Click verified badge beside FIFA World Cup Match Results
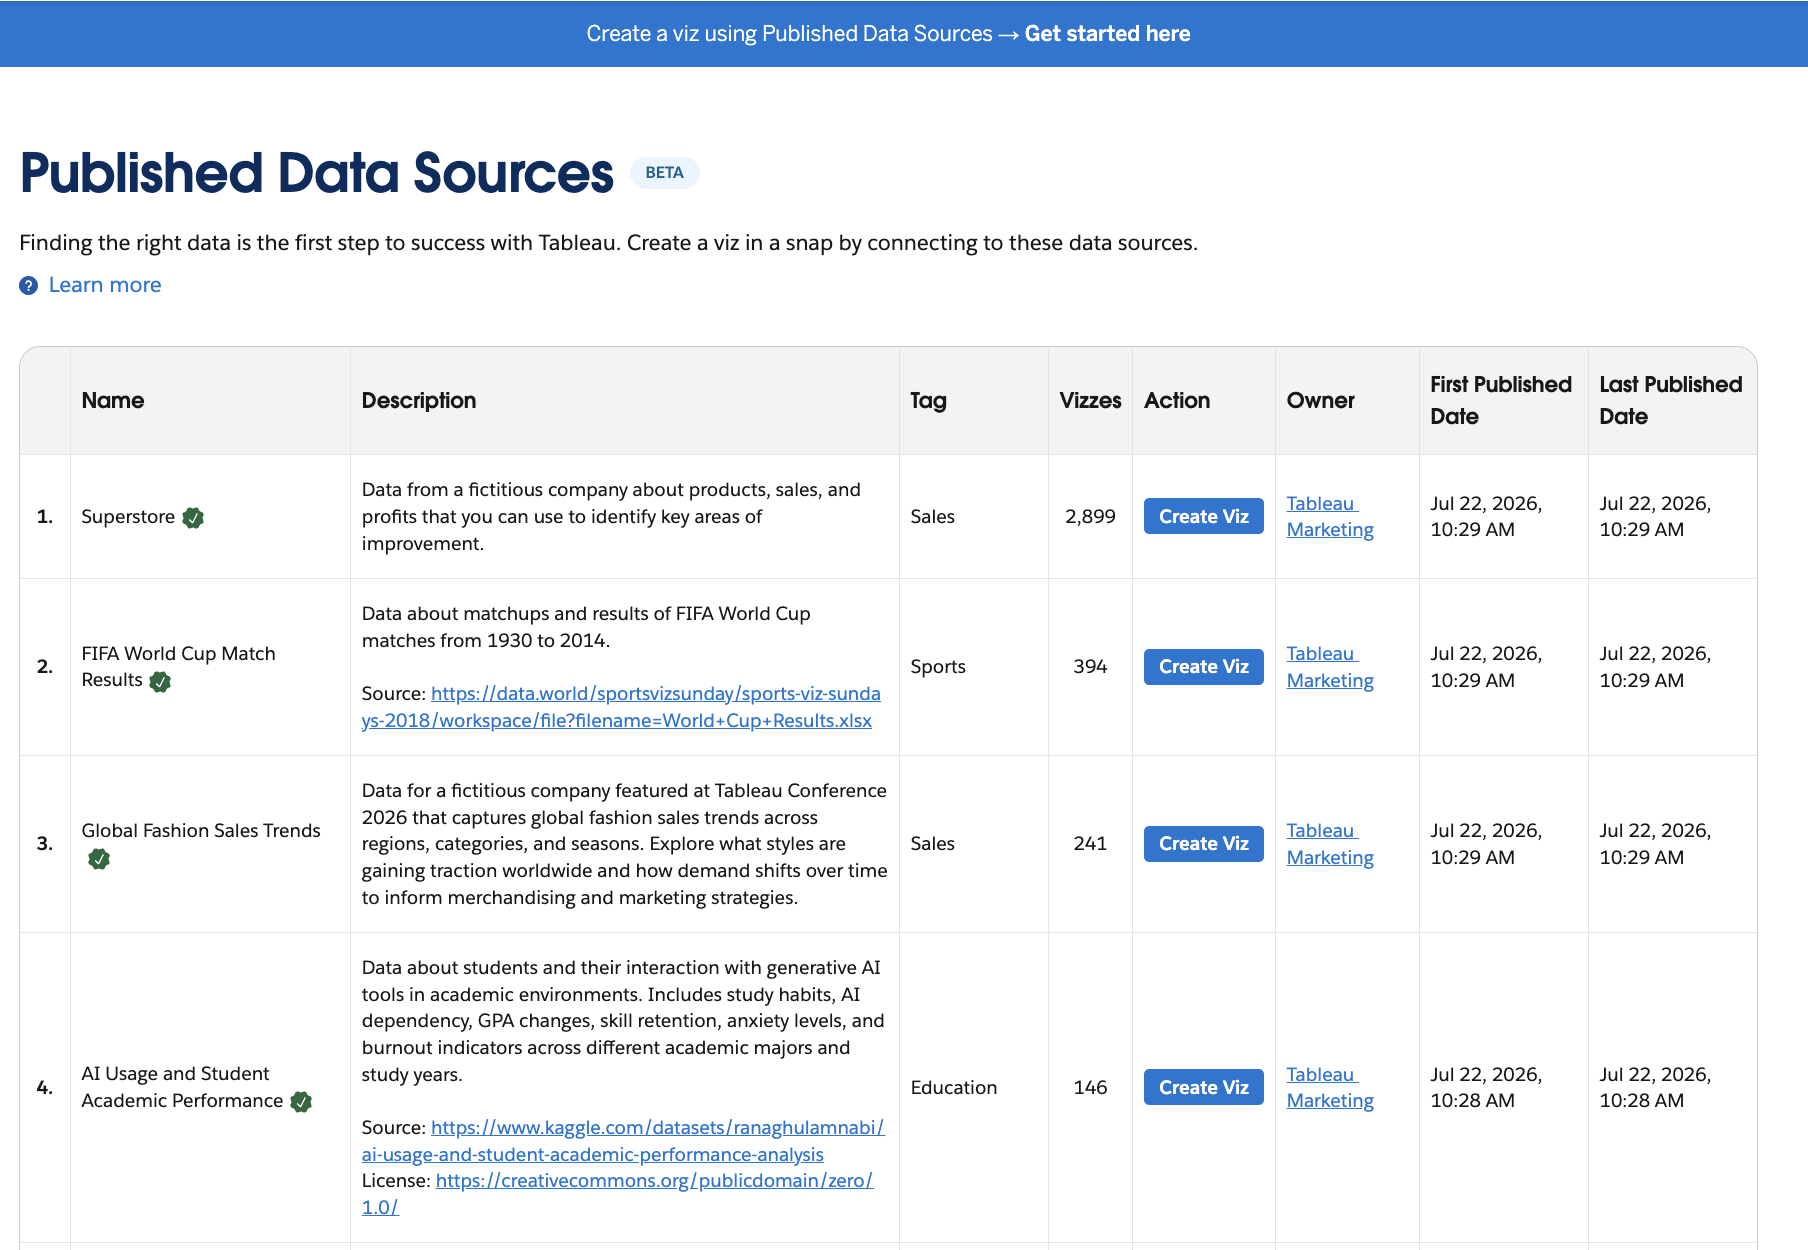This screenshot has width=1808, height=1250. [160, 681]
